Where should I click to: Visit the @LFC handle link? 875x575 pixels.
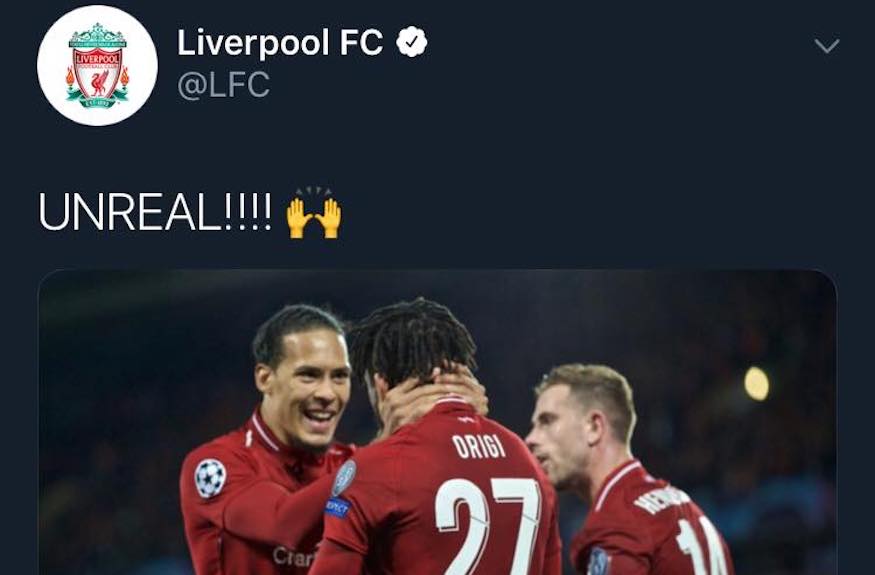223,85
